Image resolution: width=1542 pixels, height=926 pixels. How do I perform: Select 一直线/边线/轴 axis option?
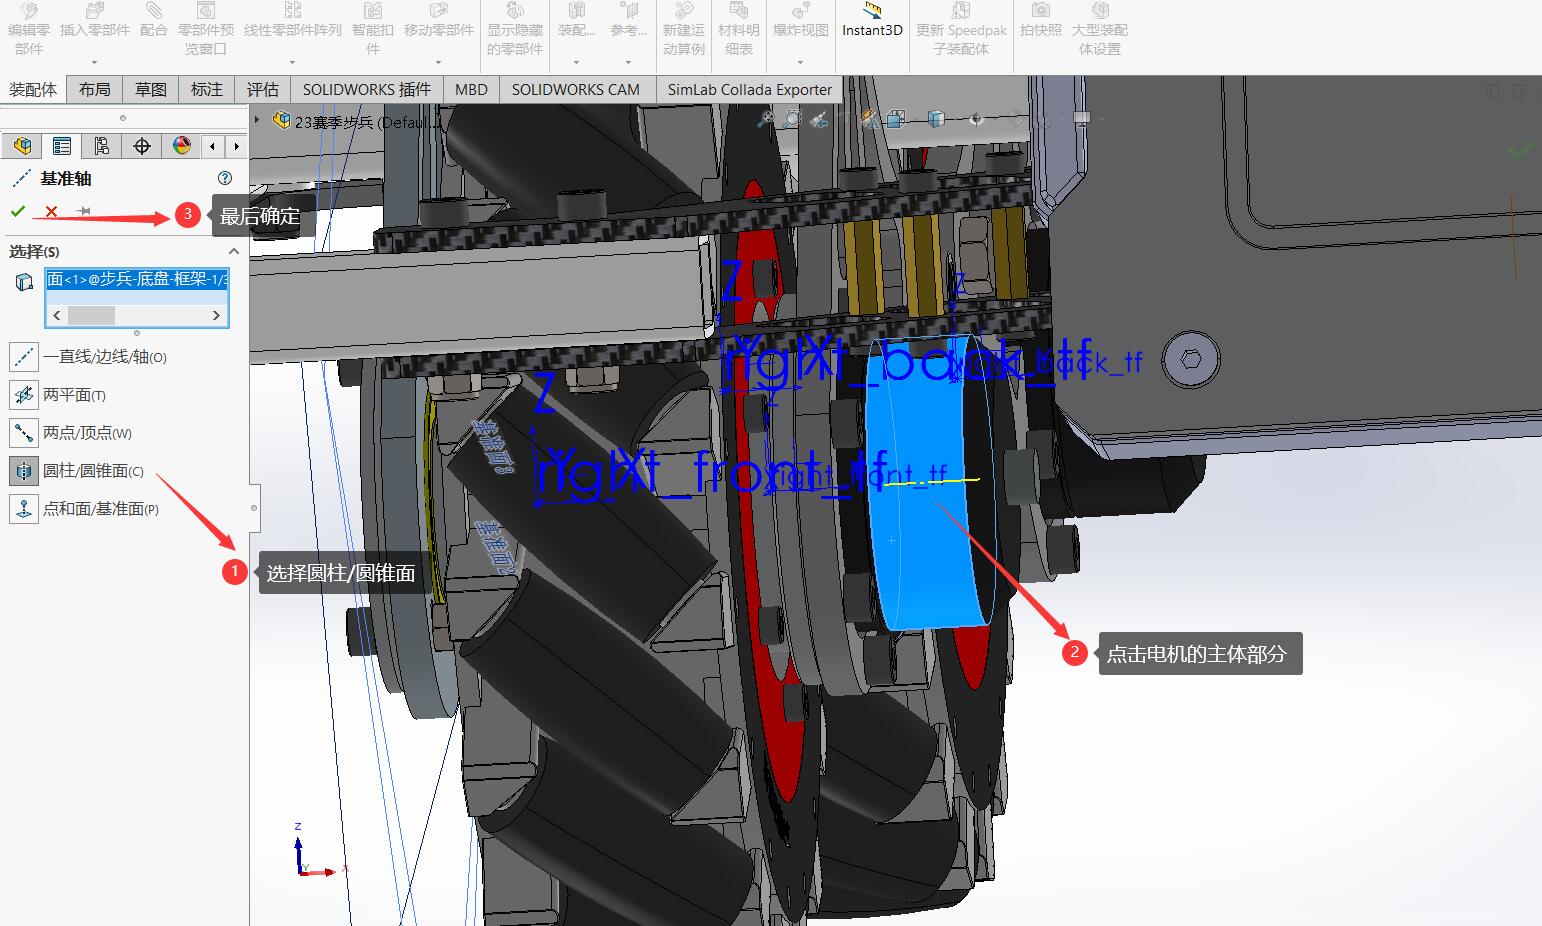(x=24, y=357)
